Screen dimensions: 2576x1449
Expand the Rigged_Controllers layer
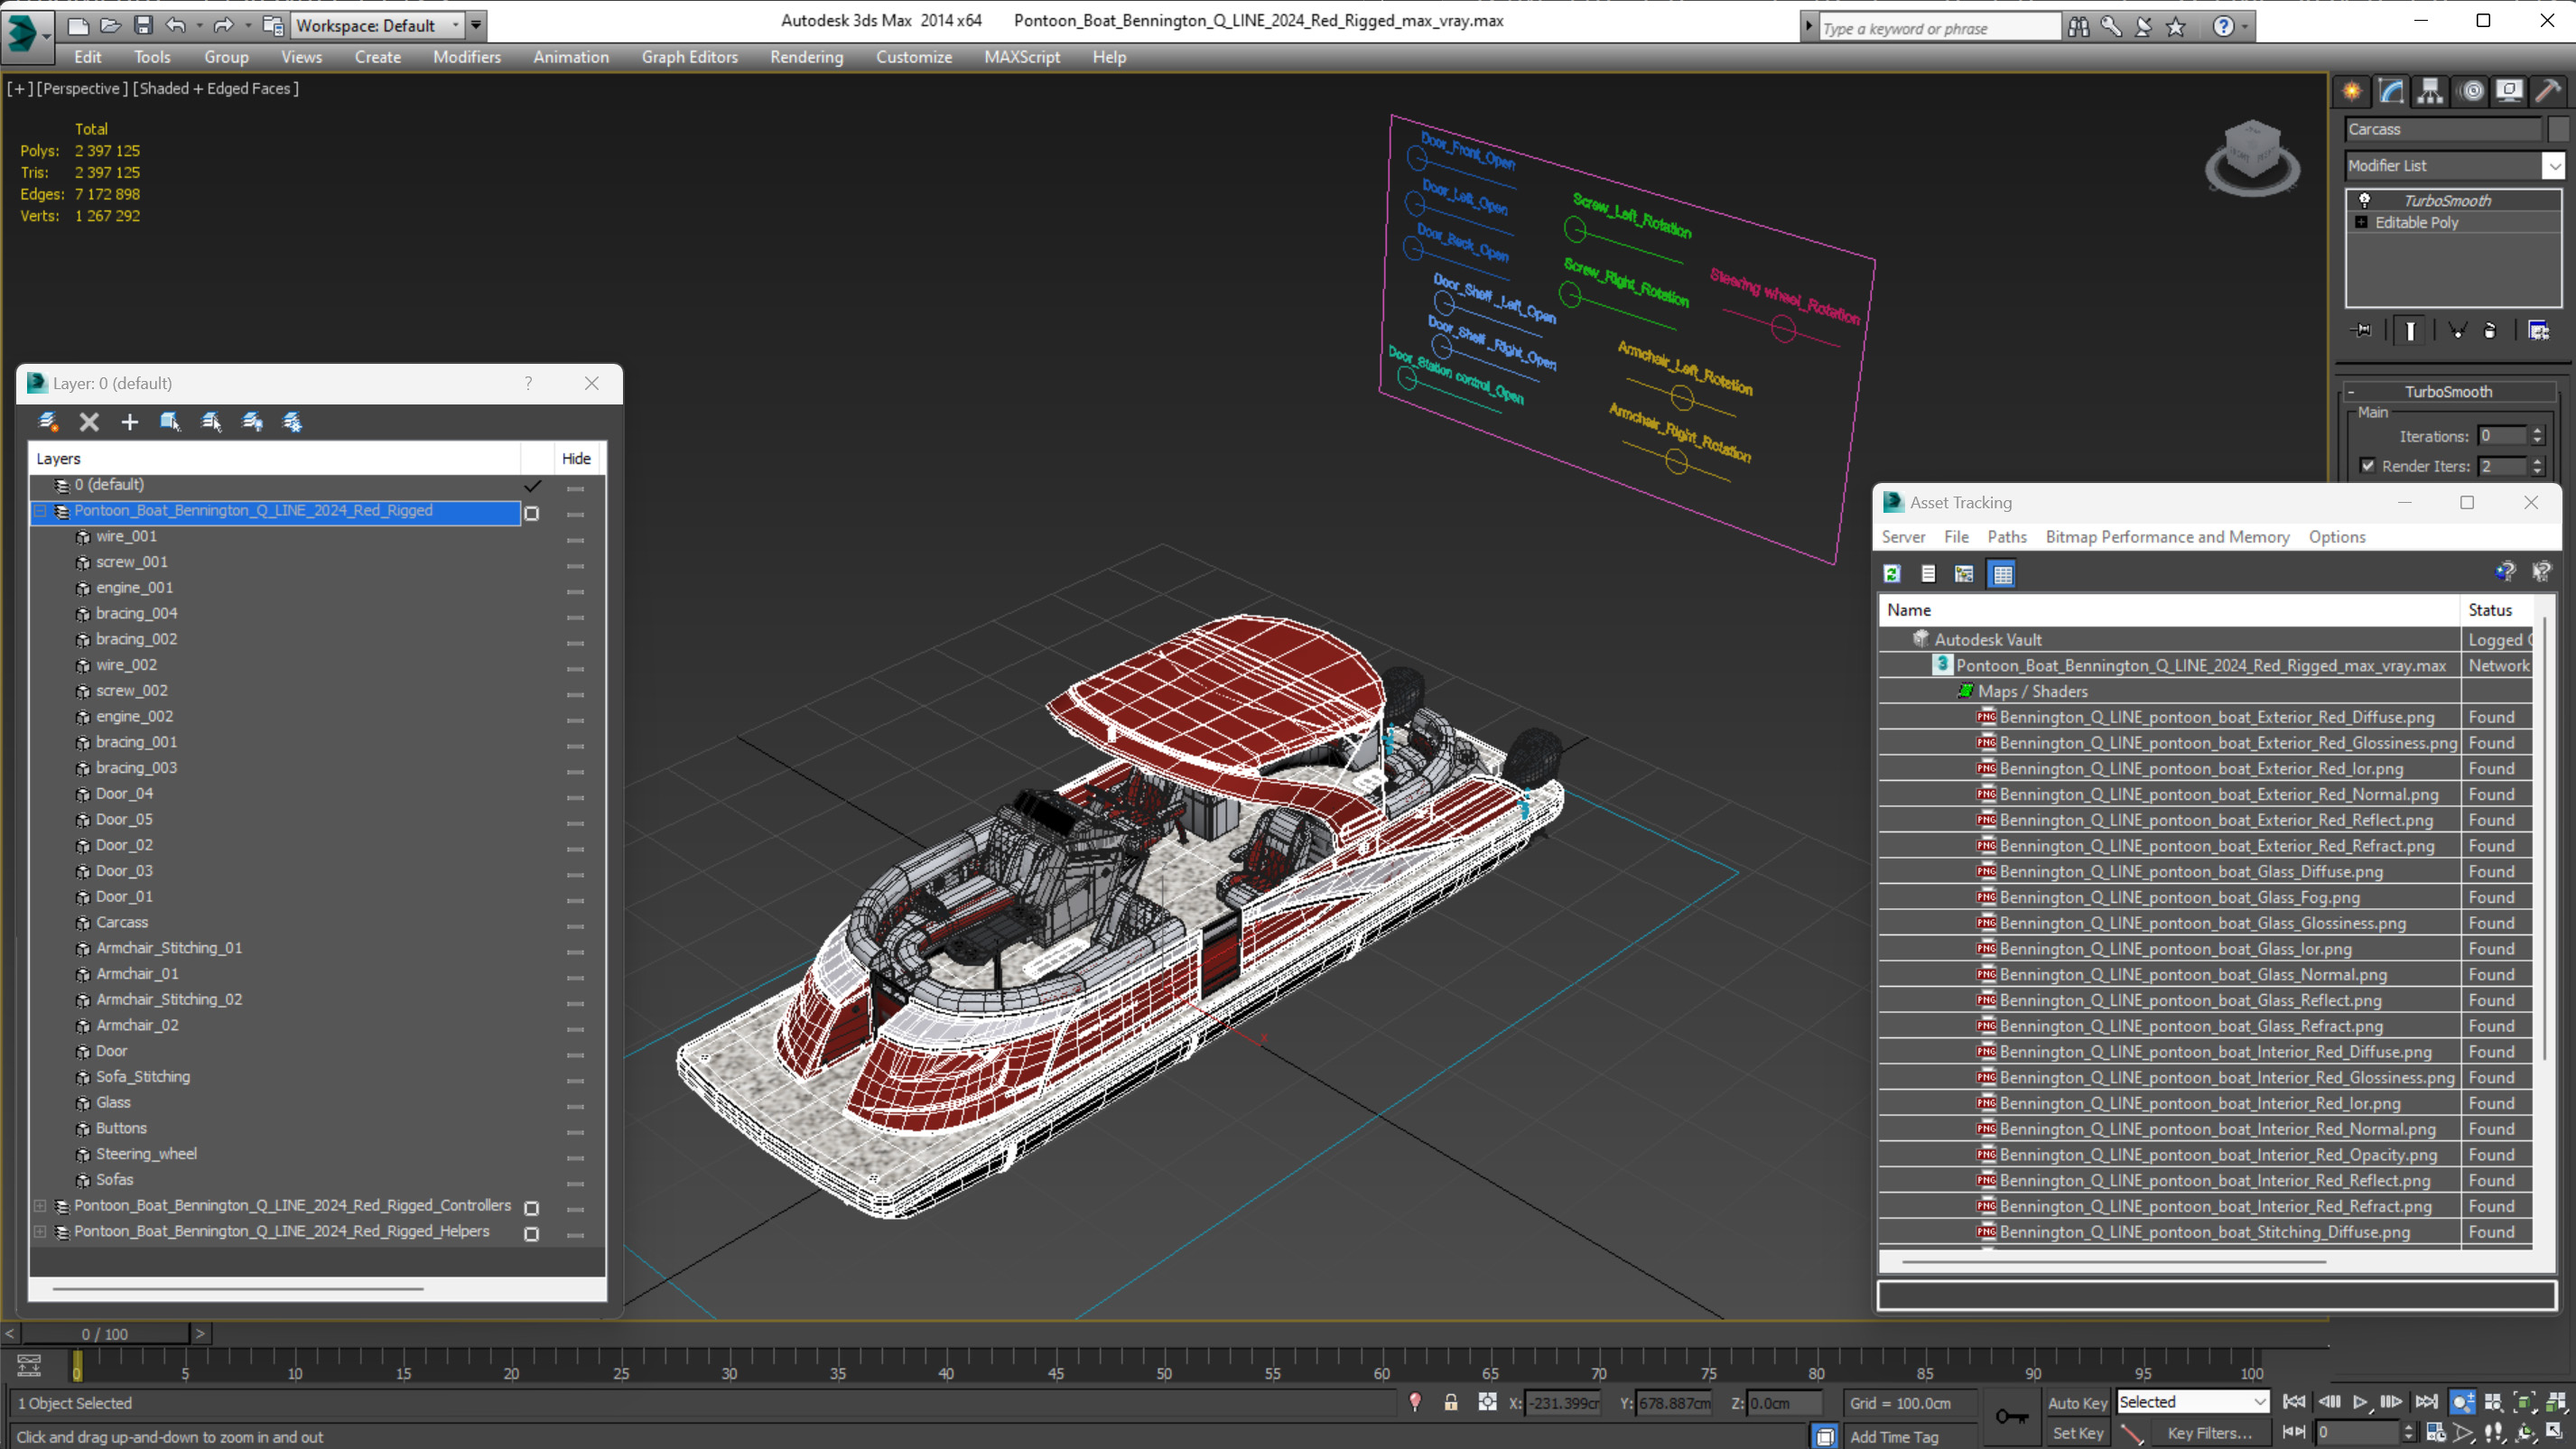point(40,1206)
